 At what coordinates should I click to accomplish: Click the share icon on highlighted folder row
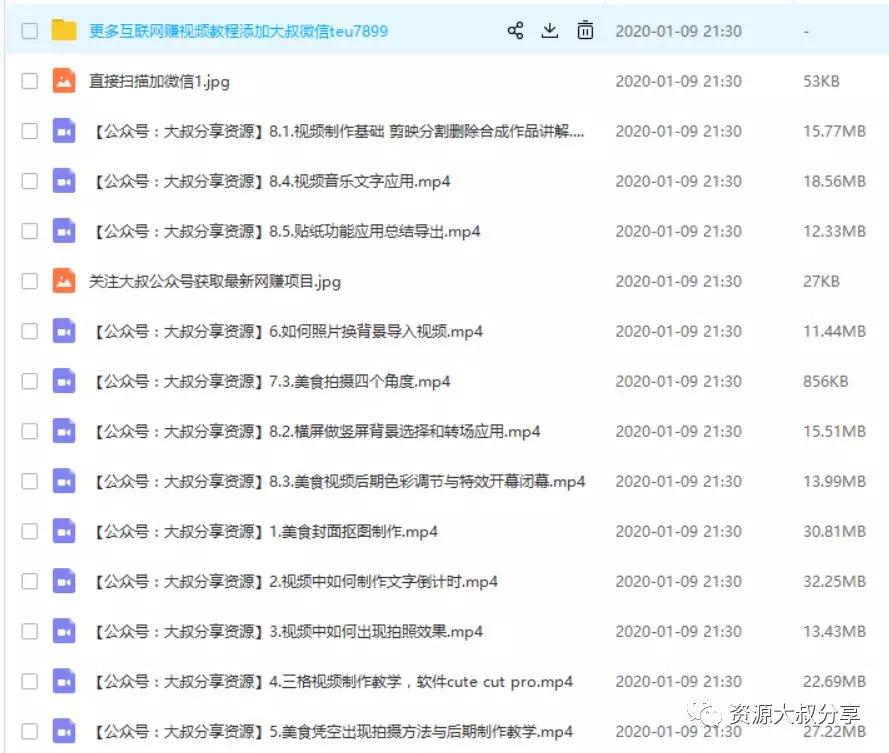515,31
